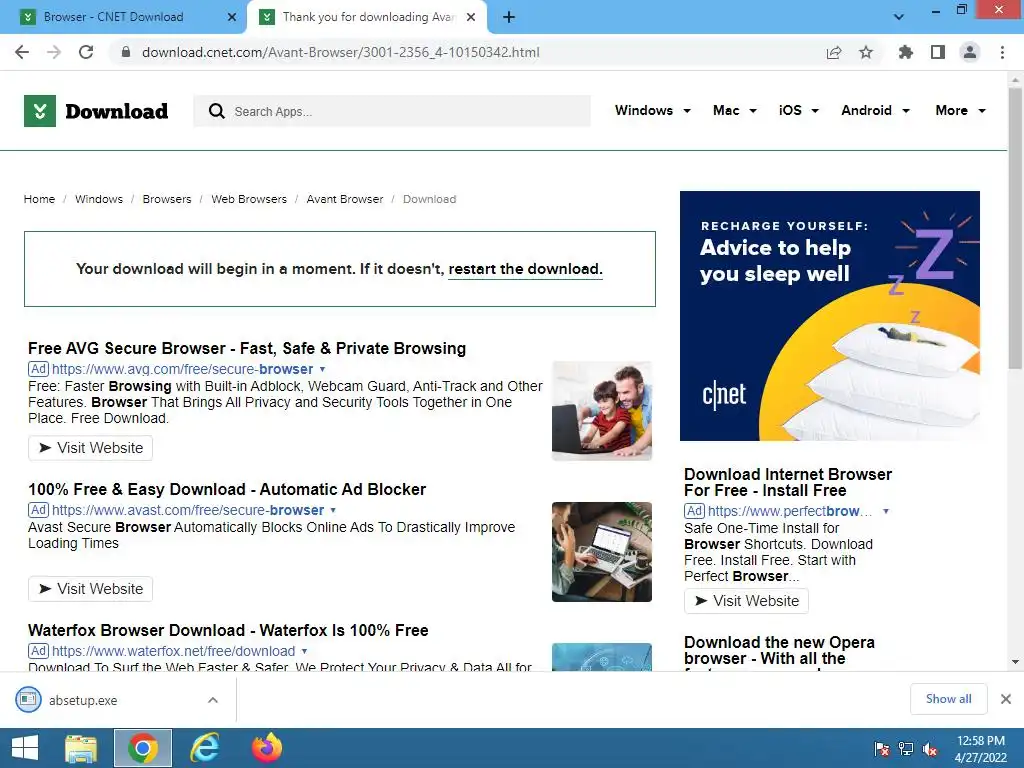The image size is (1024, 768).
Task: Open the Avant Browser breadcrumb
Action: (345, 199)
